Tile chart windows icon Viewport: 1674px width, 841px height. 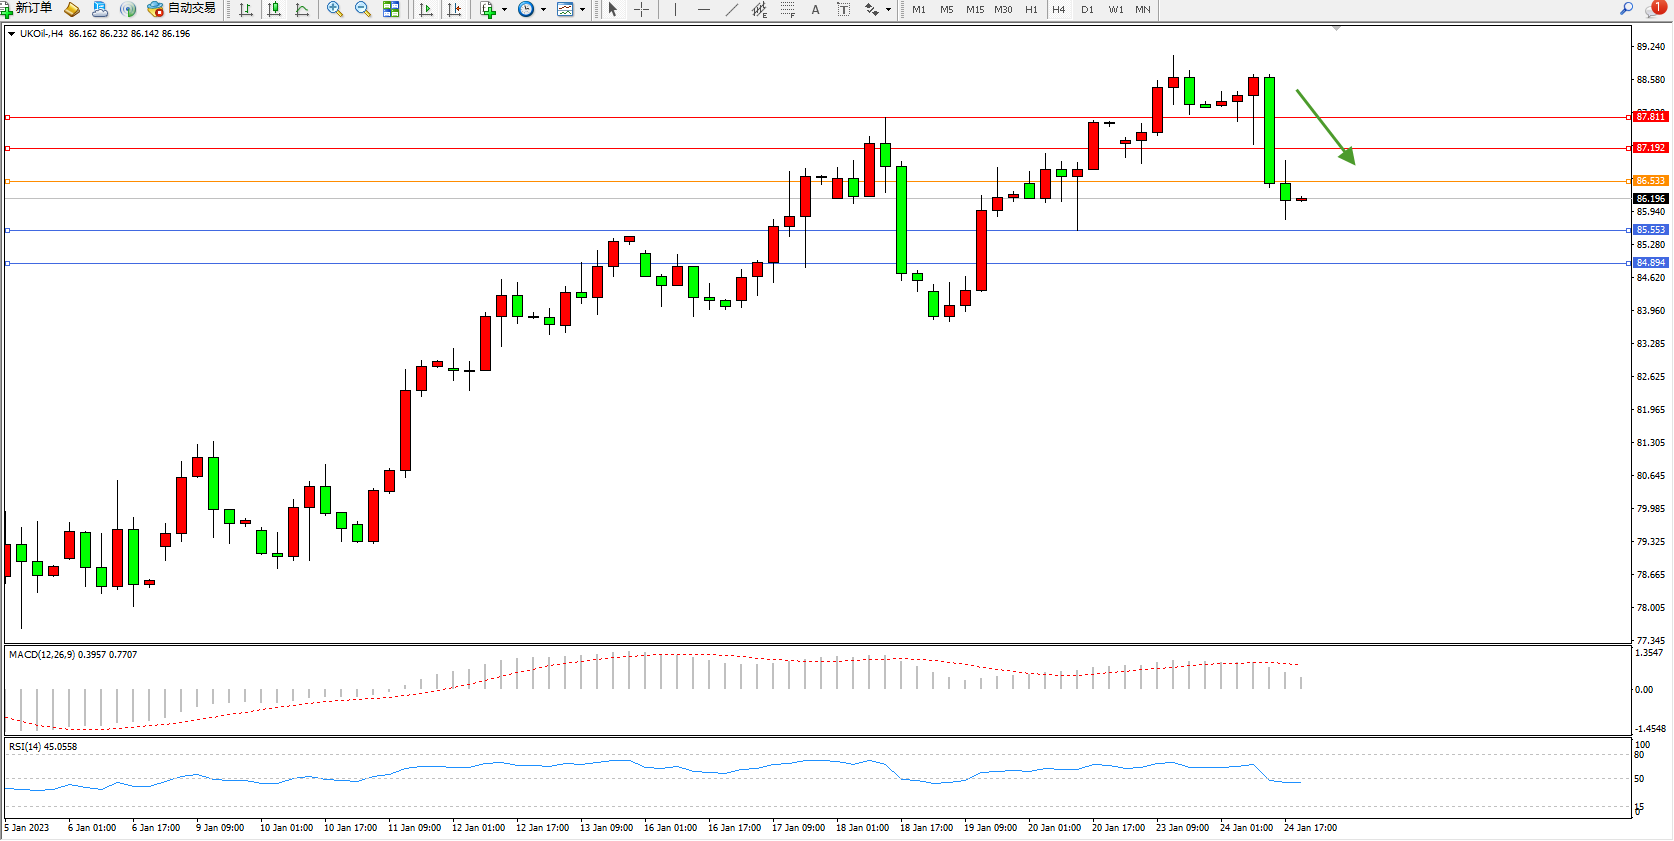[x=391, y=9]
